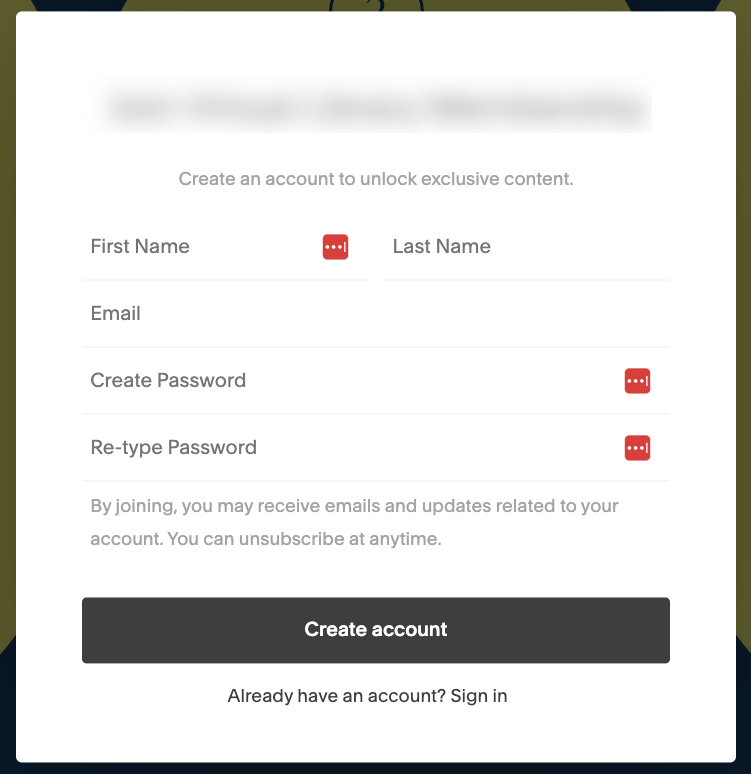Open password manager icon in Create Password field
This screenshot has width=751, height=774.
(x=637, y=381)
